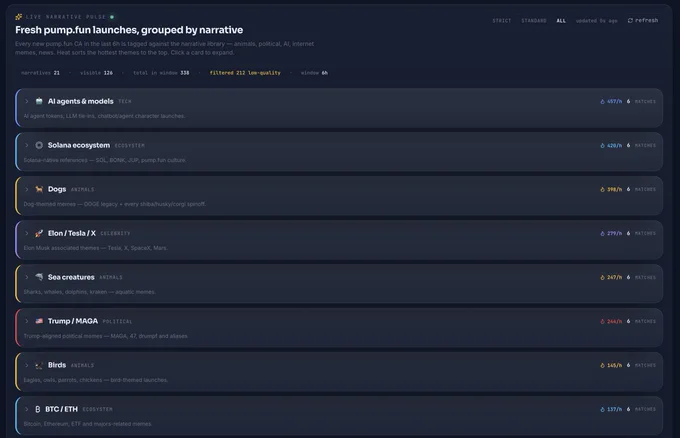This screenshot has width=680, height=438.
Task: Click the flame icon next to 137/h
Action: tap(602, 409)
